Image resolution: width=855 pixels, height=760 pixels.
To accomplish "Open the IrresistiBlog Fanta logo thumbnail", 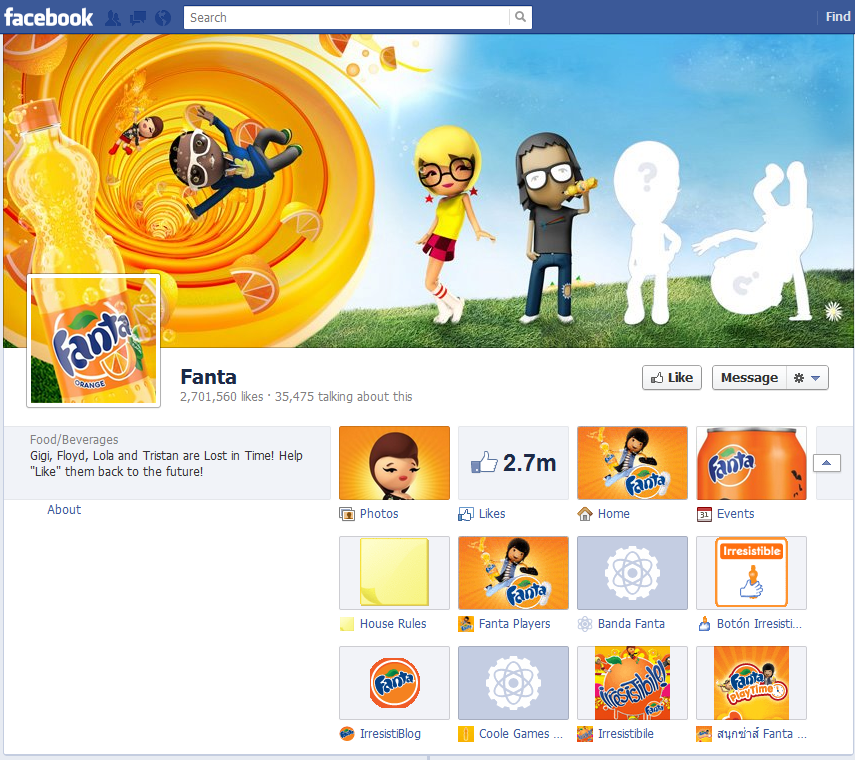I will pyautogui.click(x=394, y=683).
